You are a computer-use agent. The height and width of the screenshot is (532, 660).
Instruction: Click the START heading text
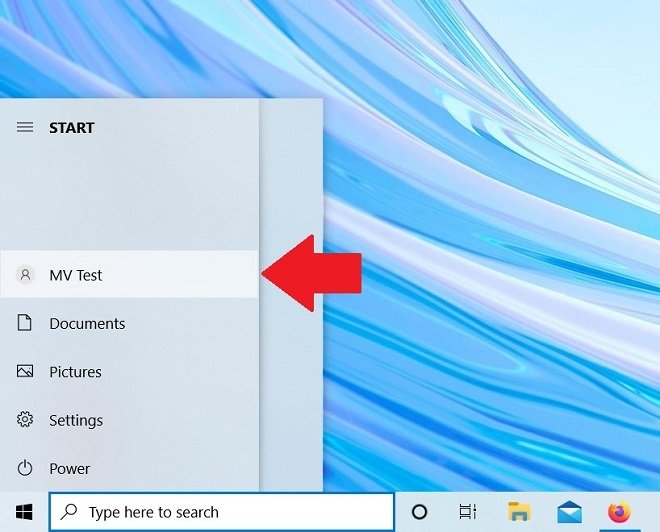pyautogui.click(x=72, y=128)
